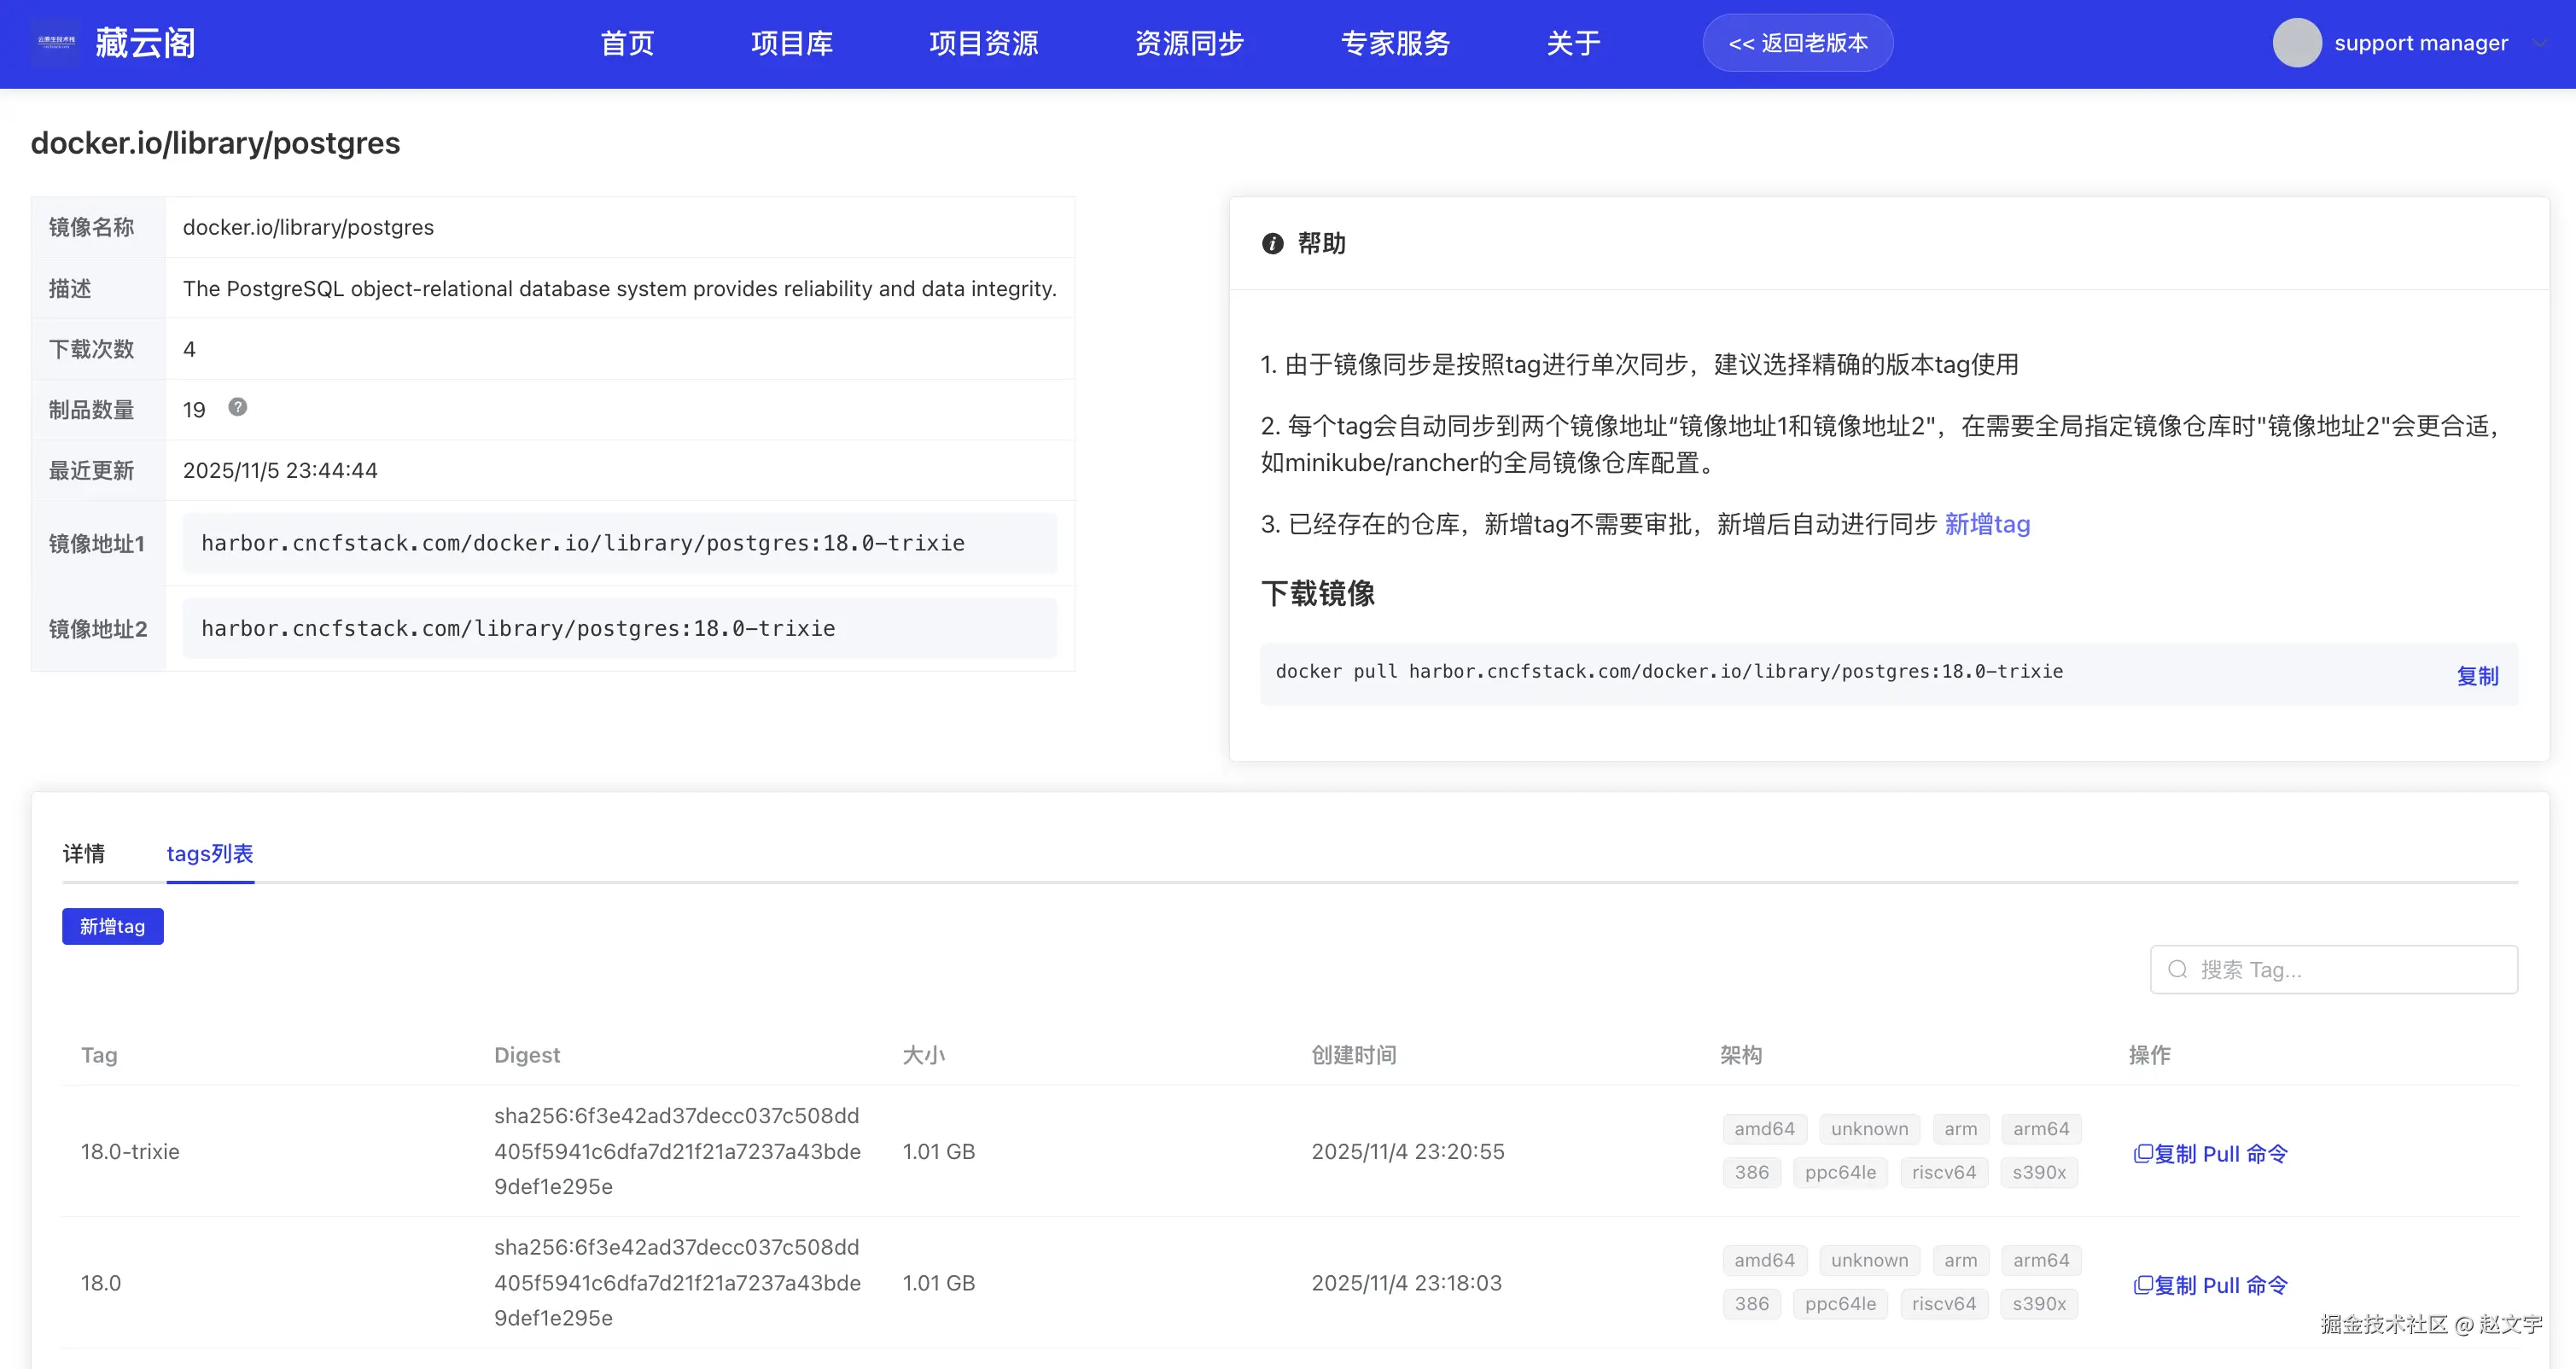Viewport: 2576px width, 1369px height.
Task: Switch to the 详情 tab
Action: point(84,853)
